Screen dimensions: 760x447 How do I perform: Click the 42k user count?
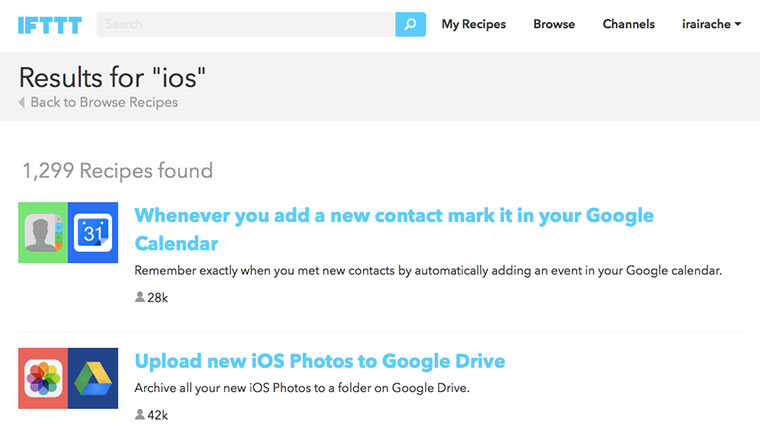coord(158,415)
